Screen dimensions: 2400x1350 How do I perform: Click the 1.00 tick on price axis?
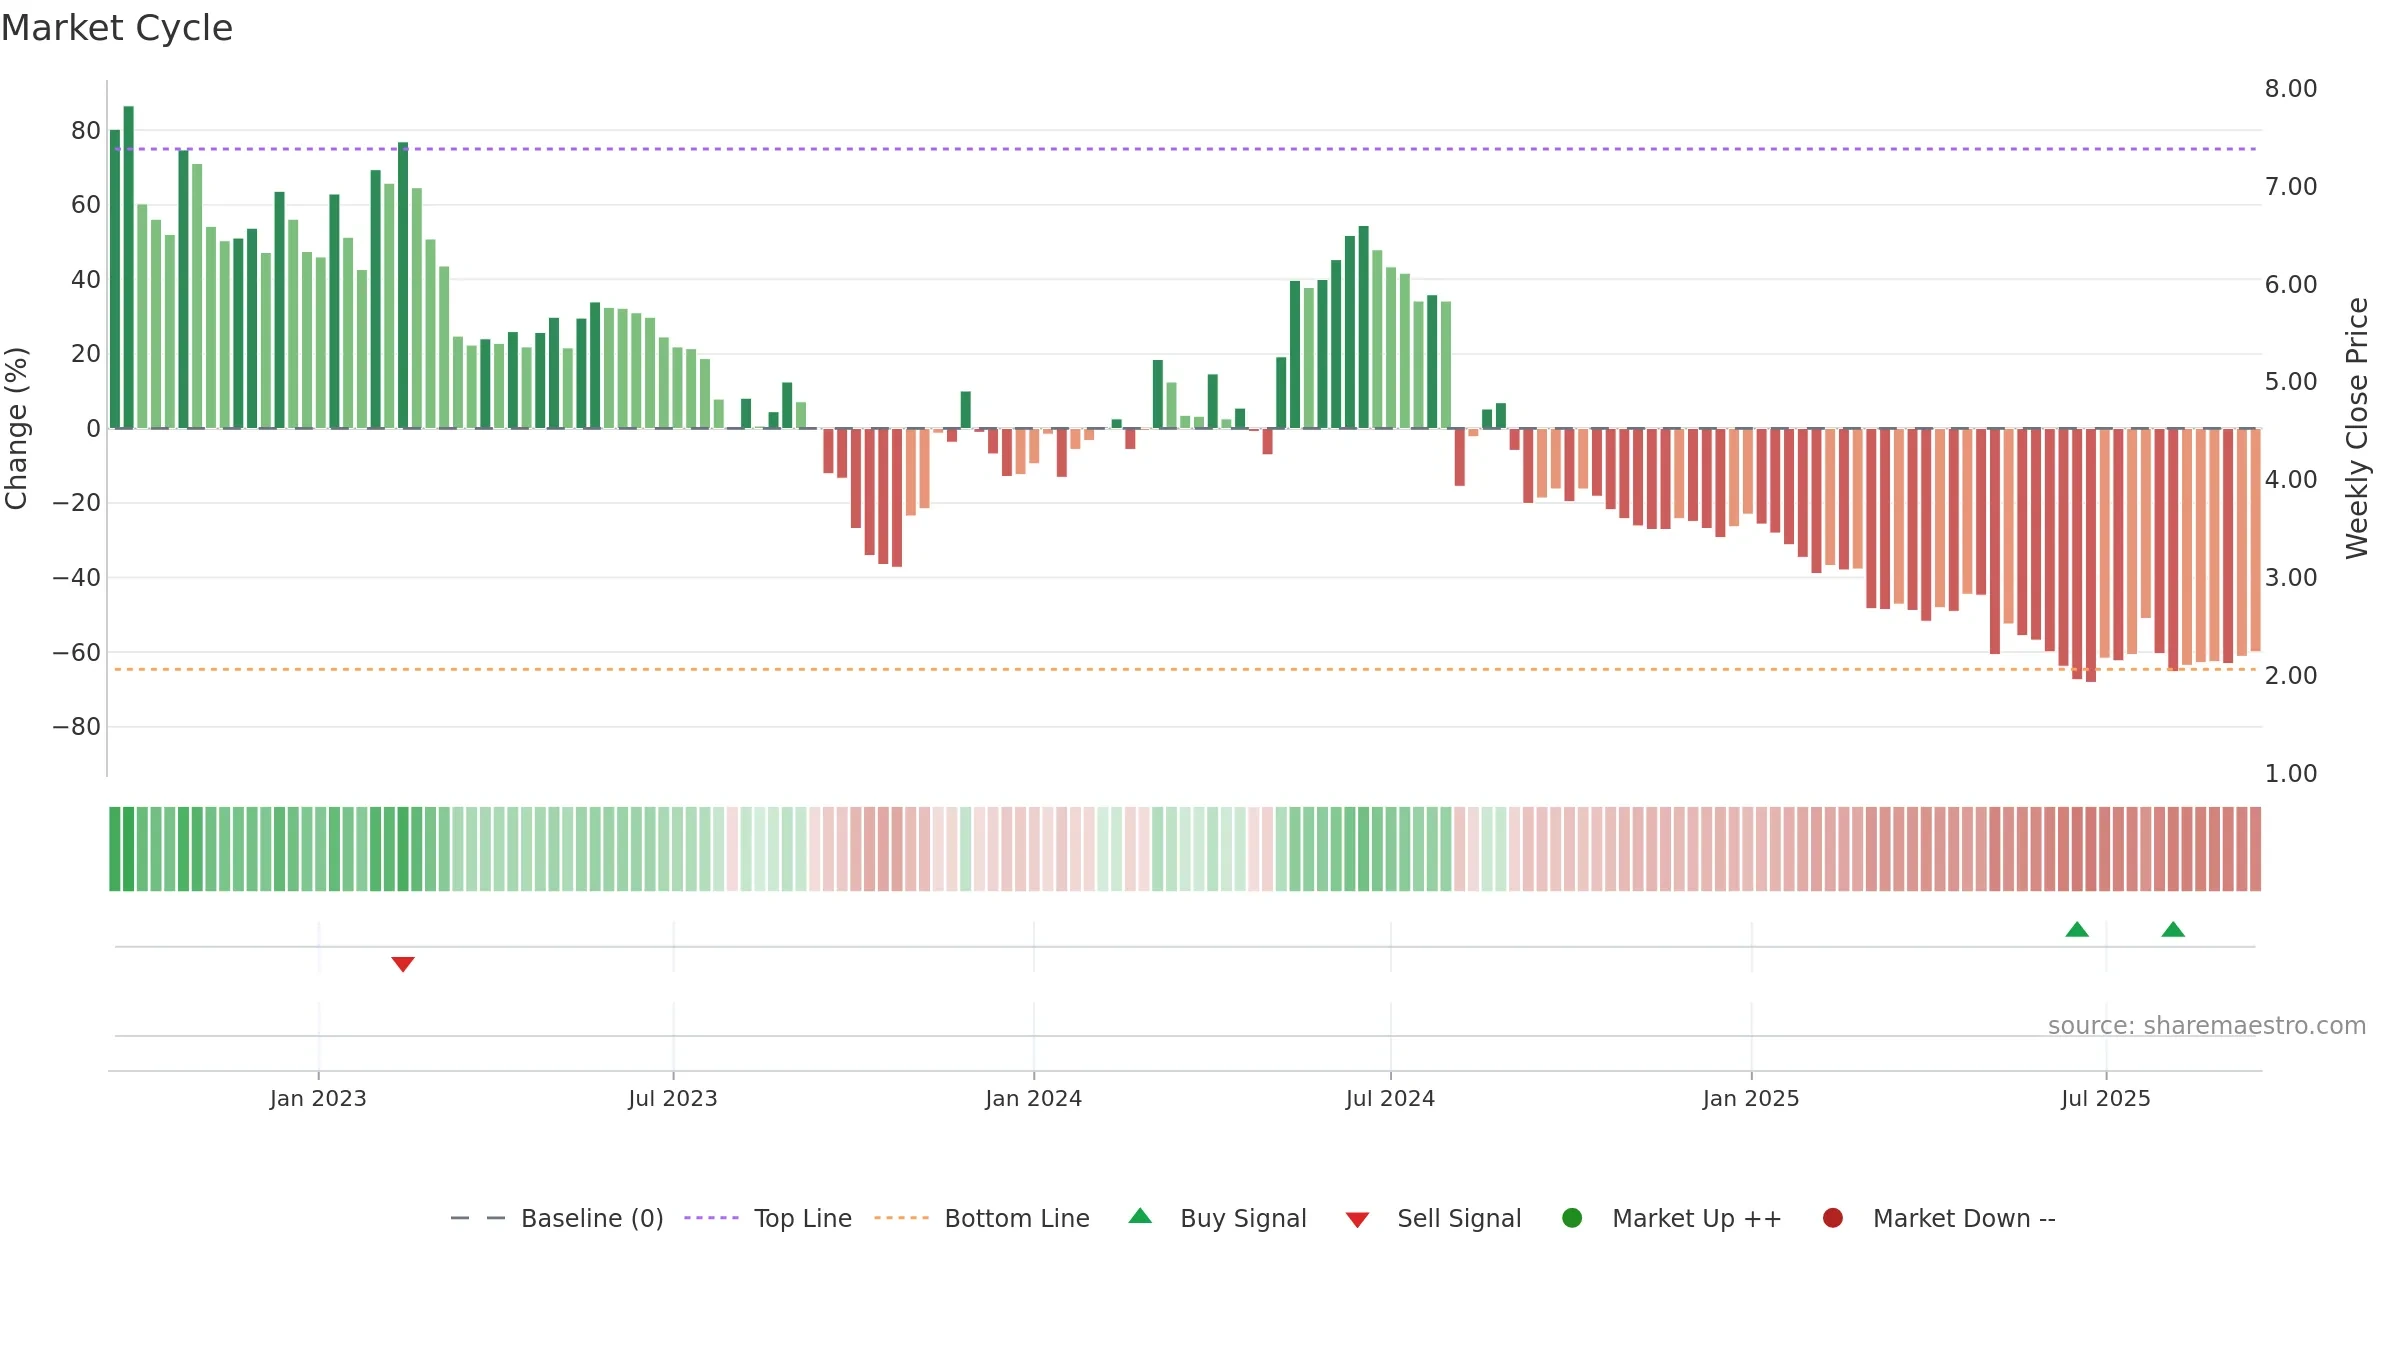2291,773
